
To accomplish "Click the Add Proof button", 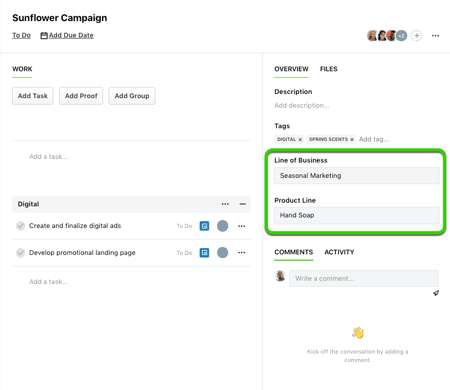I will (81, 96).
